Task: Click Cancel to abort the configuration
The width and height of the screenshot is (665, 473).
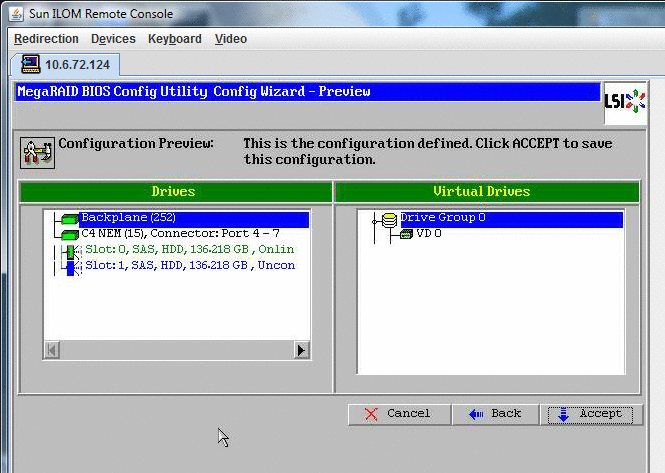Action: pos(399,414)
